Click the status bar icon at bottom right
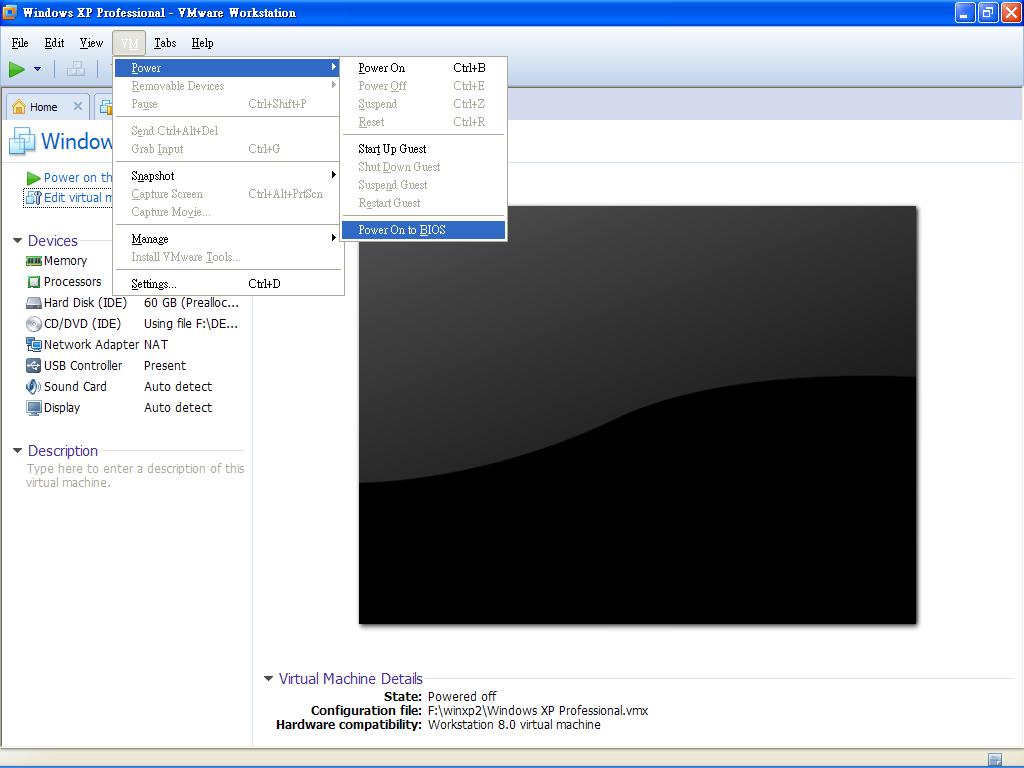 point(995,760)
